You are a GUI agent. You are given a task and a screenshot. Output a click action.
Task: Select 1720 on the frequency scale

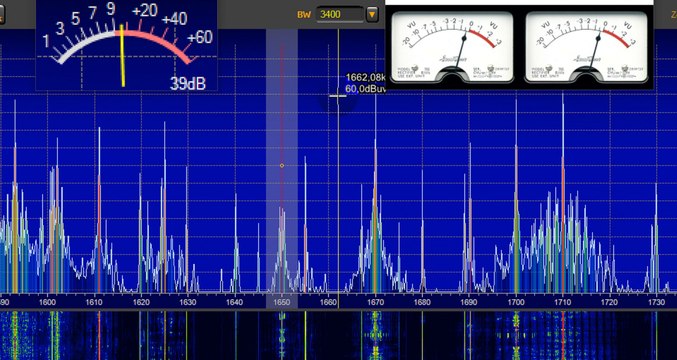[x=610, y=302]
